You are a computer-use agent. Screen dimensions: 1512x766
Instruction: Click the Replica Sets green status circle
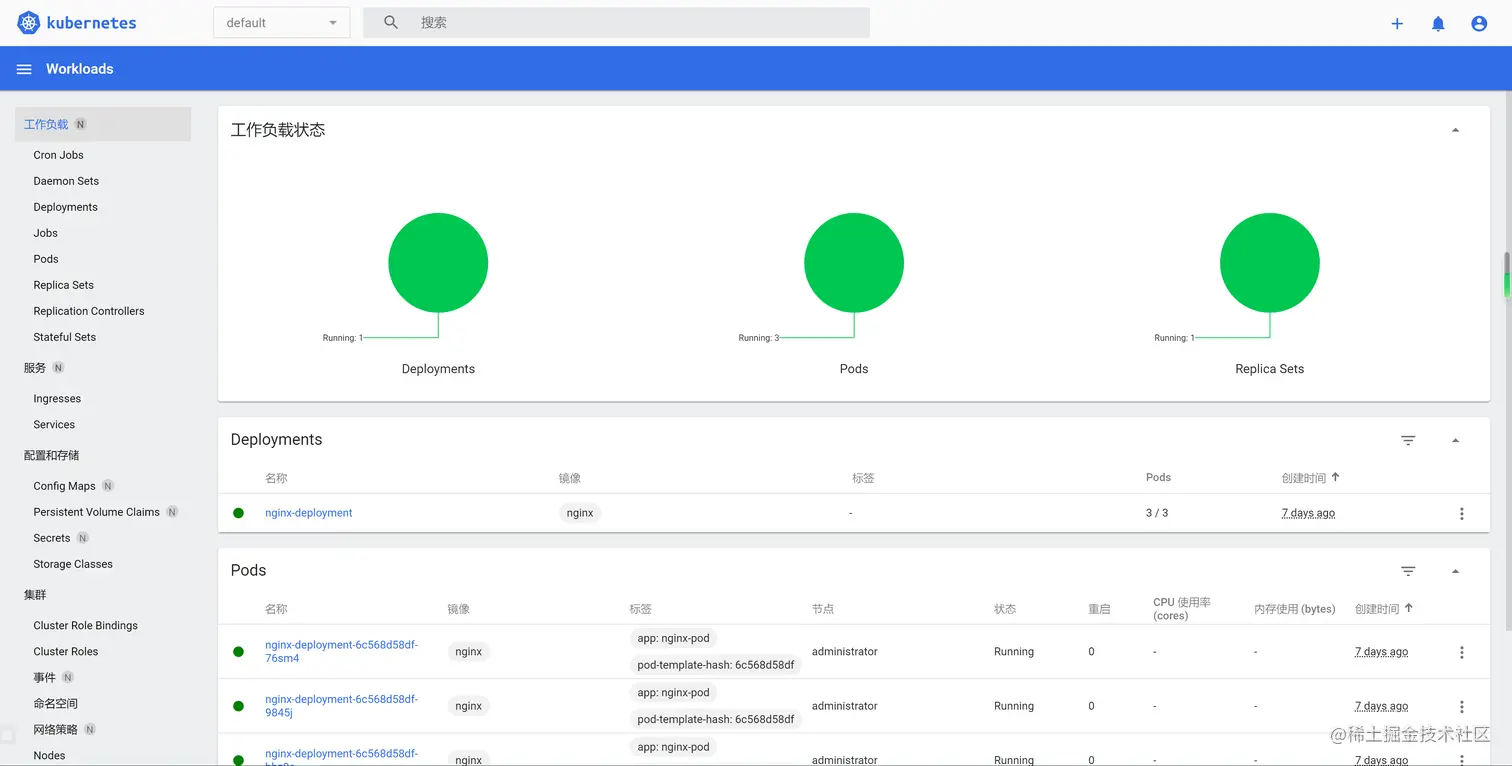pos(1270,263)
